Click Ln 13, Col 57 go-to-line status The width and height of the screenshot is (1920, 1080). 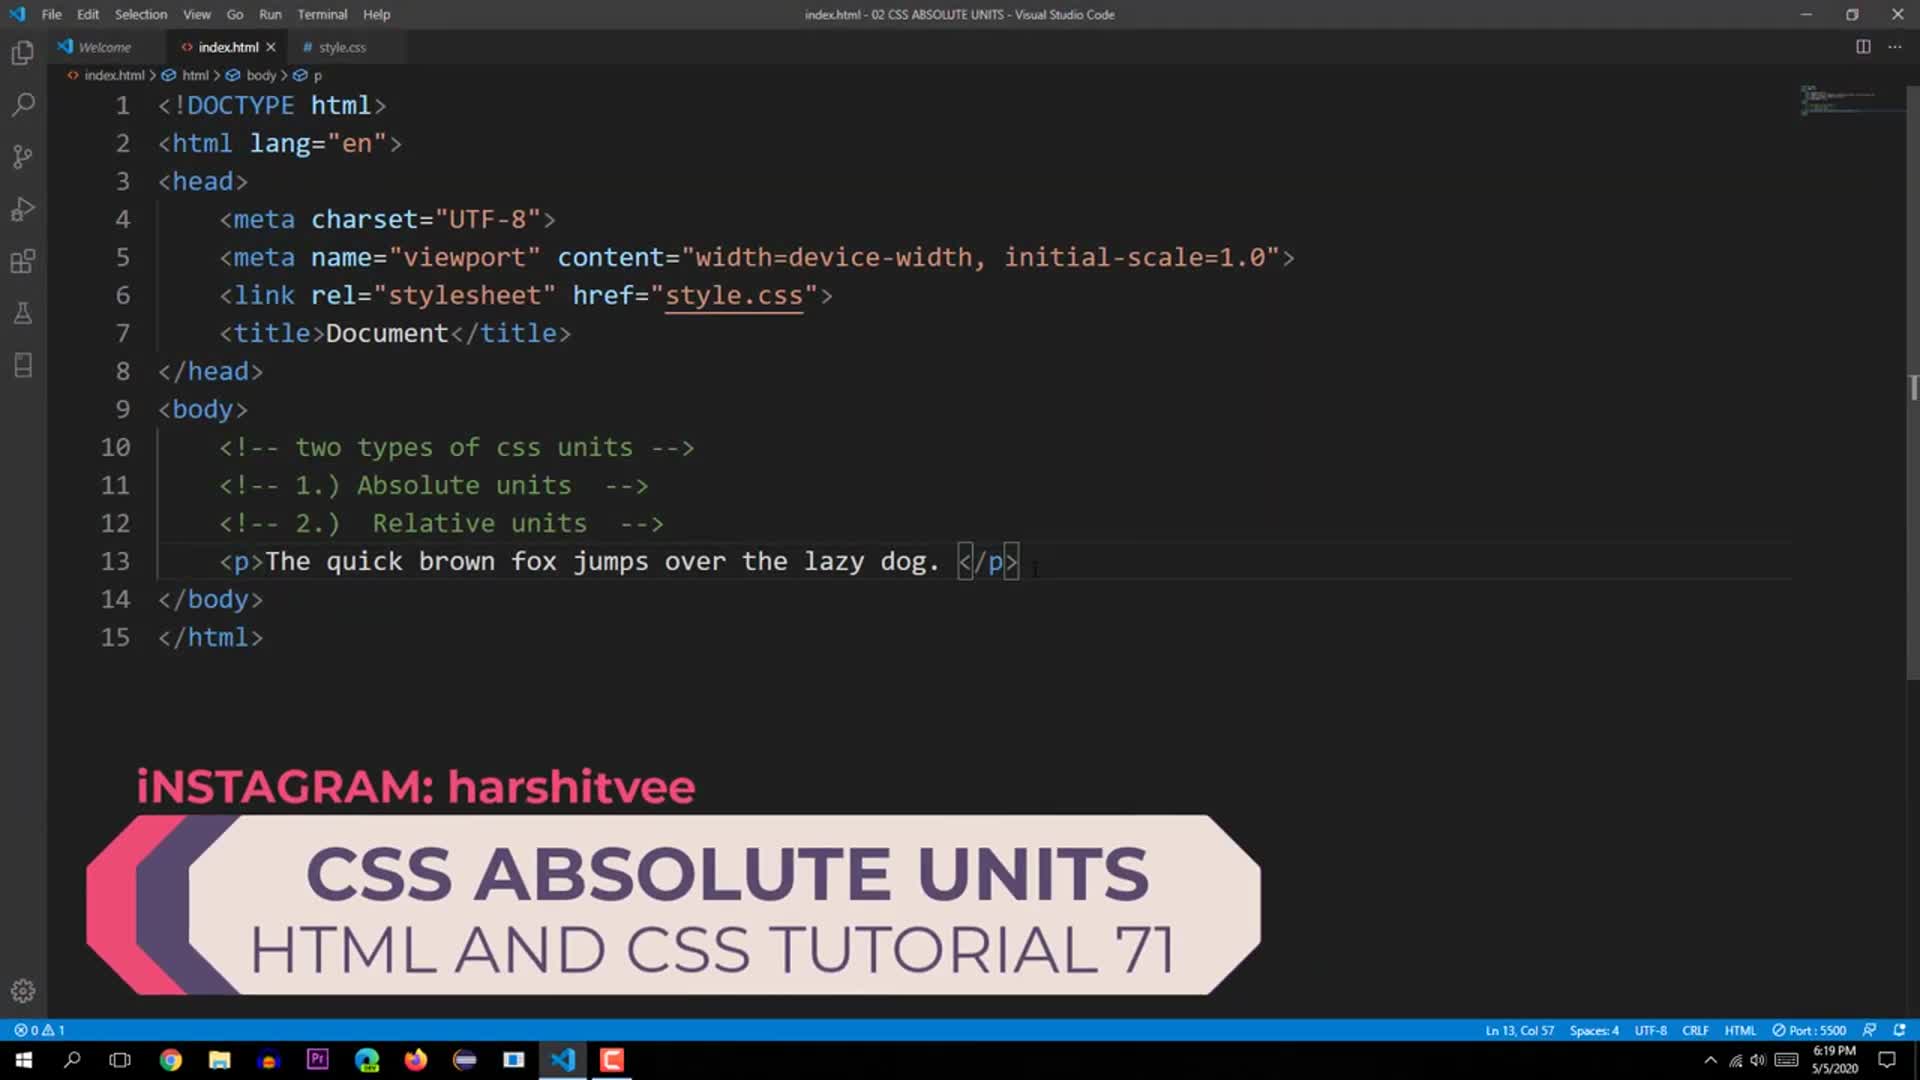(1519, 1030)
